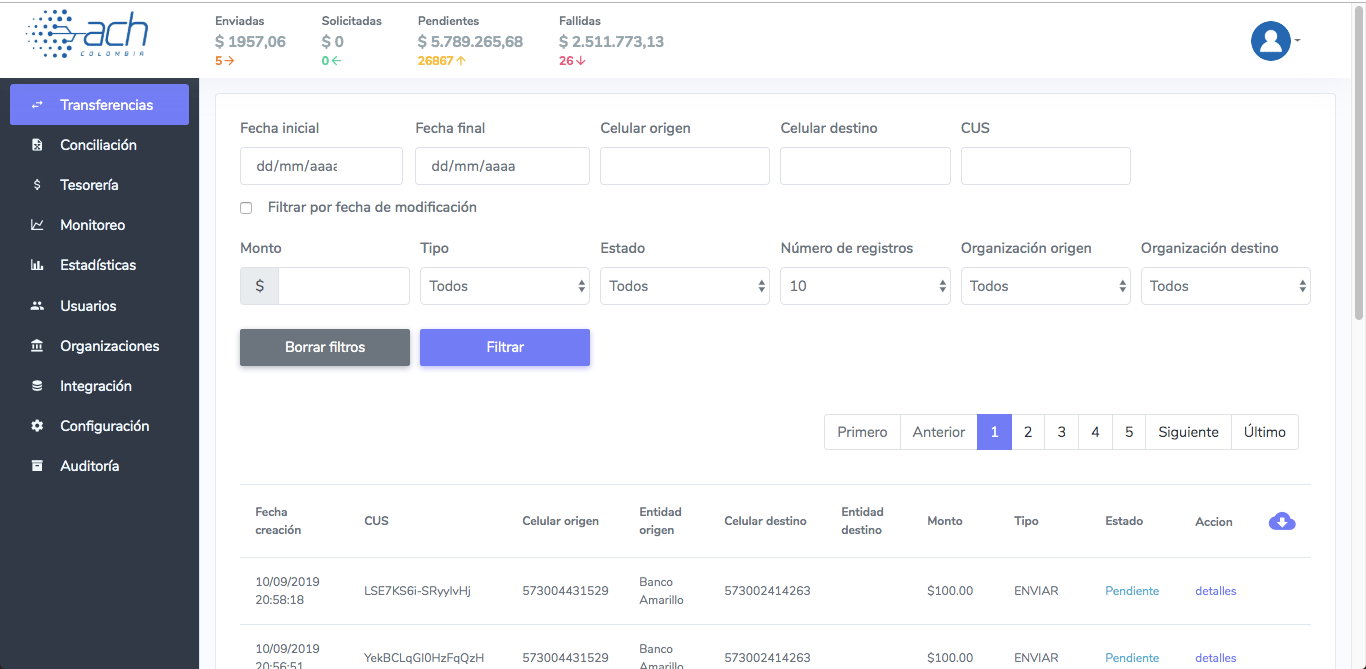The image size is (1366, 669).
Task: Click the Transferencias arrows icon in sidebar
Action: click(37, 105)
